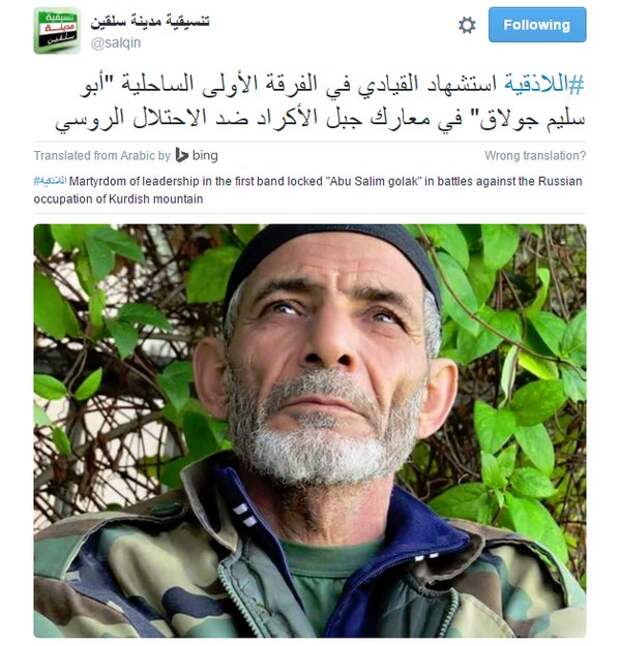Click the green salqin profile avatar
620x646 pixels.
[56, 31]
